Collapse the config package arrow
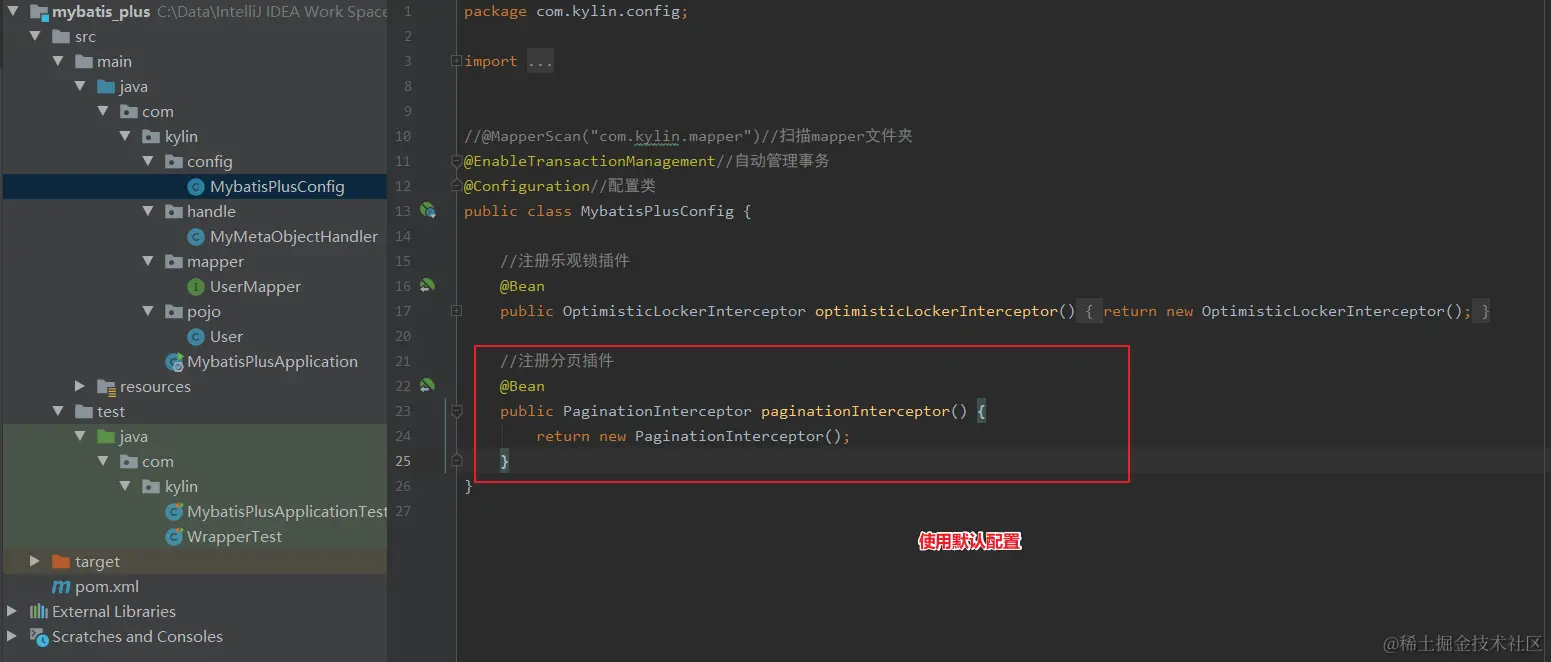The width and height of the screenshot is (1551, 662). (x=147, y=162)
